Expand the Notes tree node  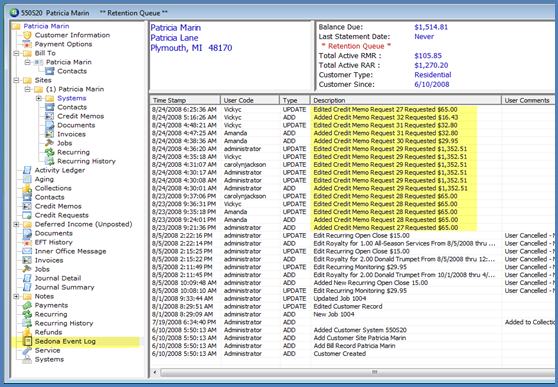click(x=16, y=297)
